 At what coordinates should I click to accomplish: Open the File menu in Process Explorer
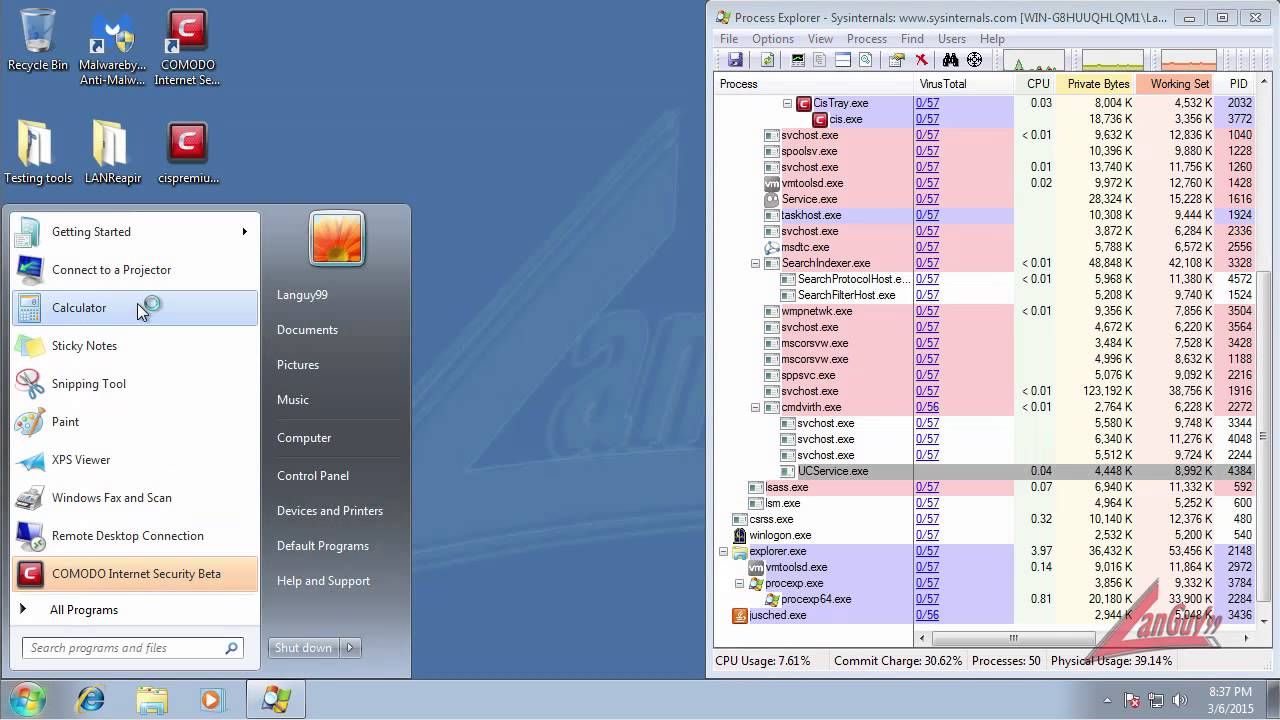click(x=729, y=39)
